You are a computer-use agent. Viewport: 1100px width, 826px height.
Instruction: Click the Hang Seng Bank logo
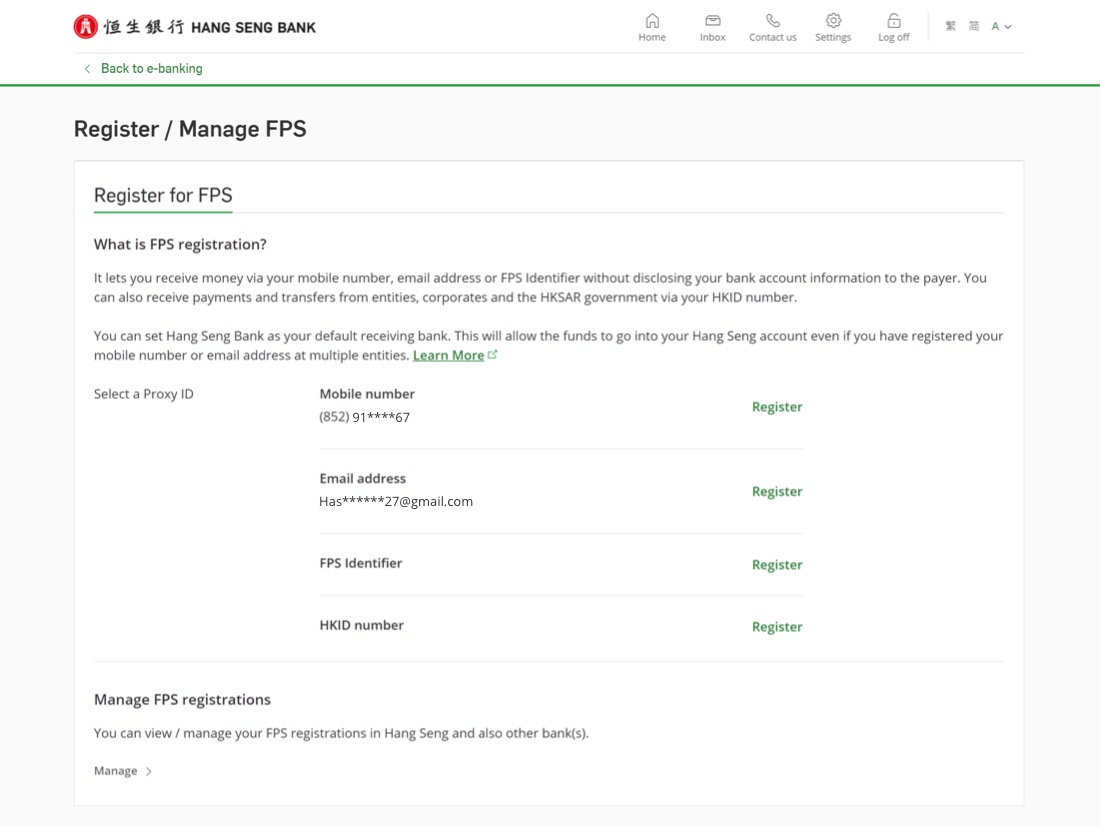point(195,27)
